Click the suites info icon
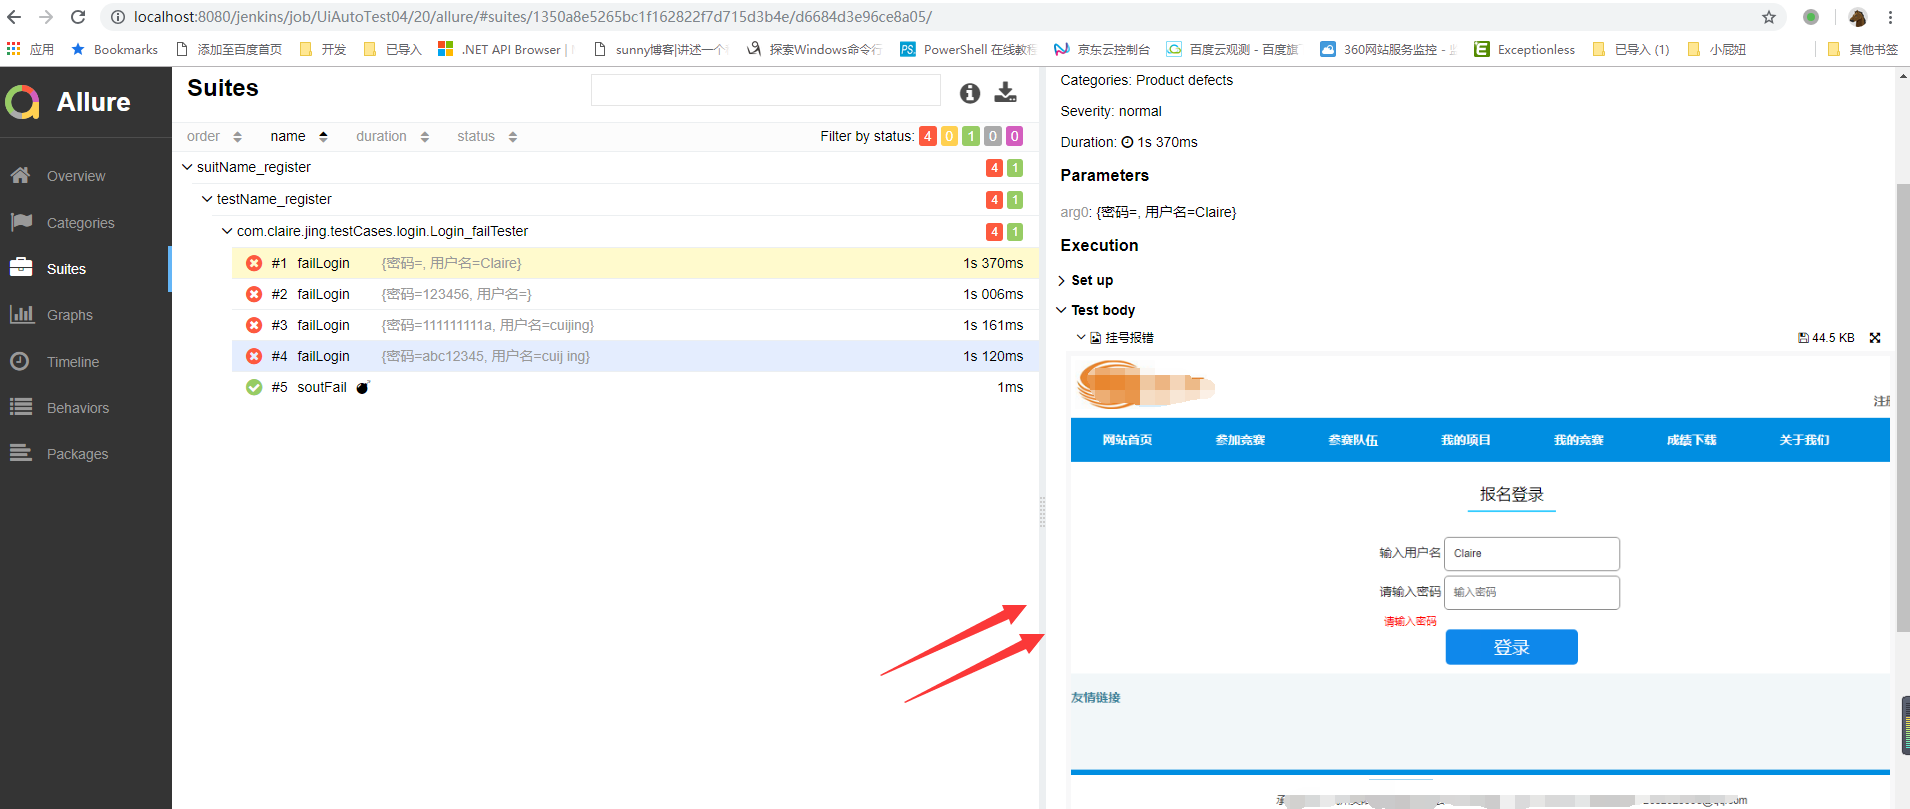The width and height of the screenshot is (1910, 809). point(969,93)
